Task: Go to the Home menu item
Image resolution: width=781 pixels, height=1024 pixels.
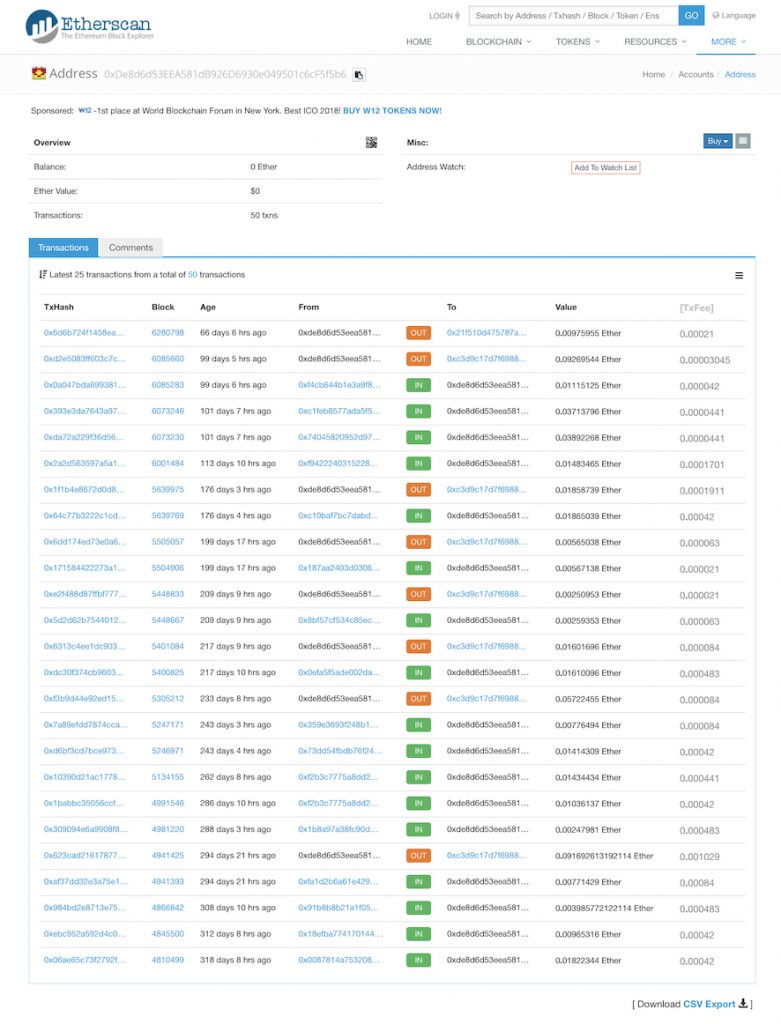Action: click(419, 42)
